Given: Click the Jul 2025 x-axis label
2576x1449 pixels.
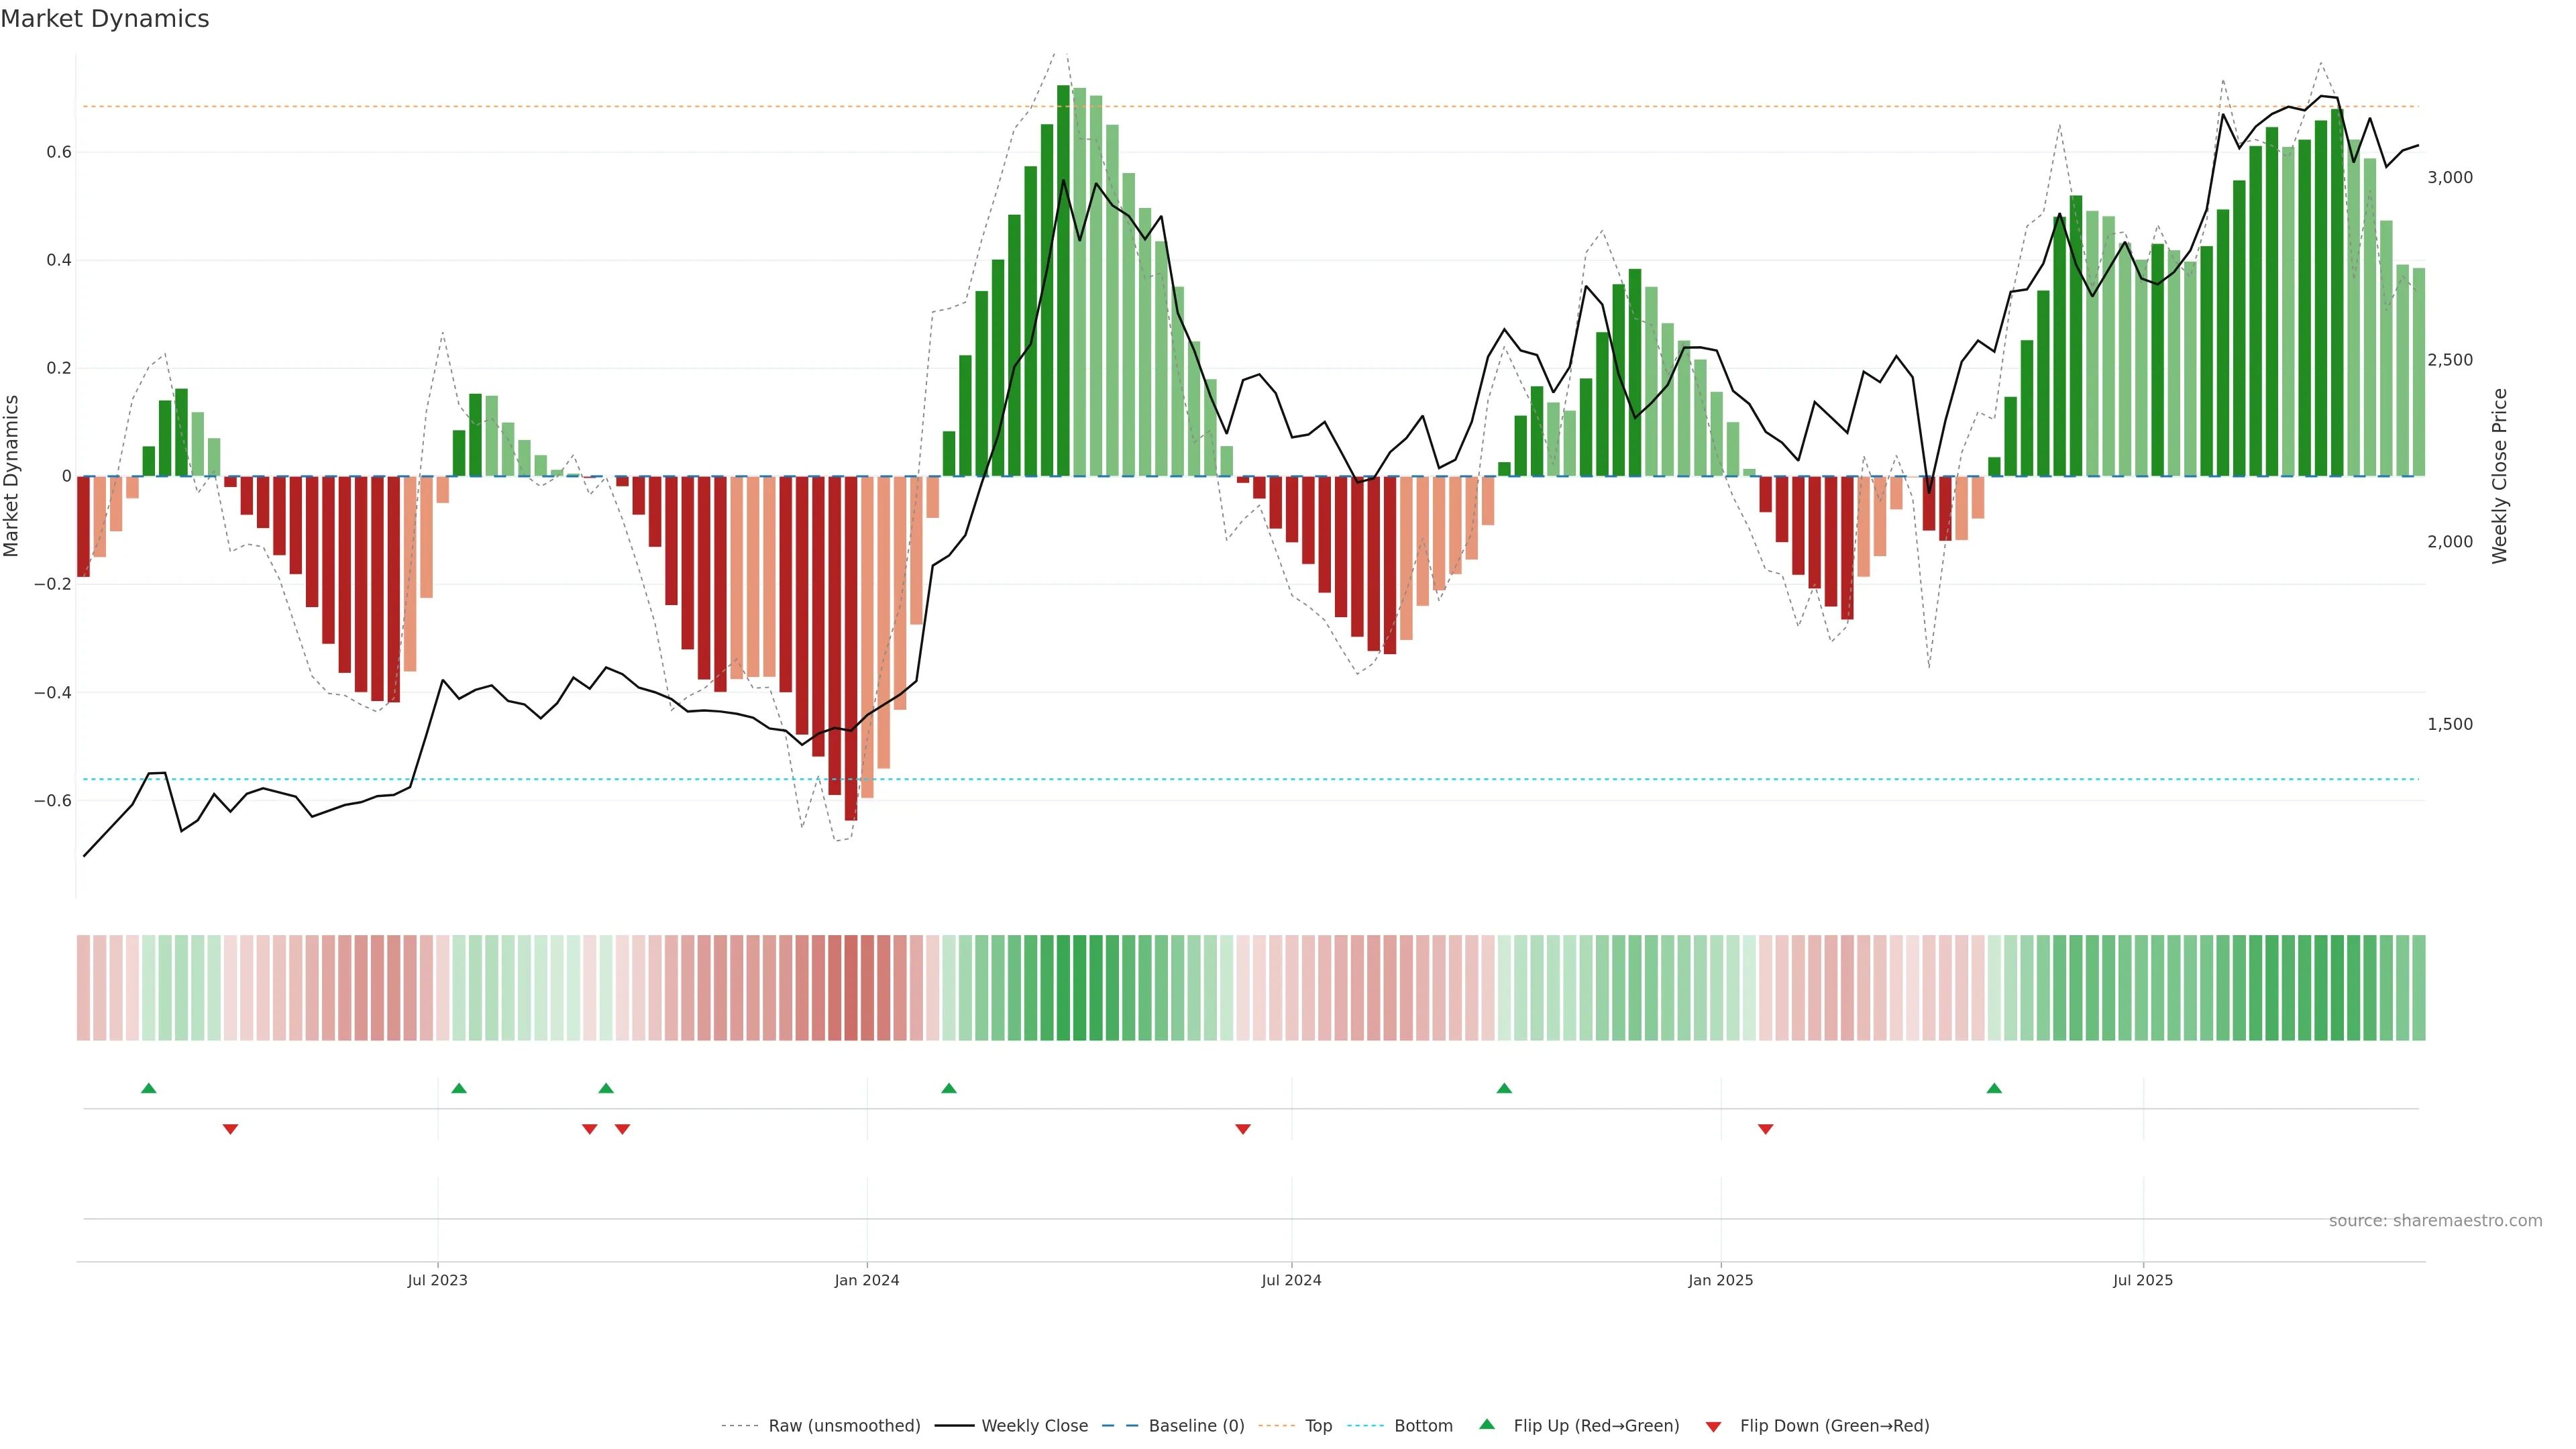Looking at the screenshot, I should [2142, 1280].
